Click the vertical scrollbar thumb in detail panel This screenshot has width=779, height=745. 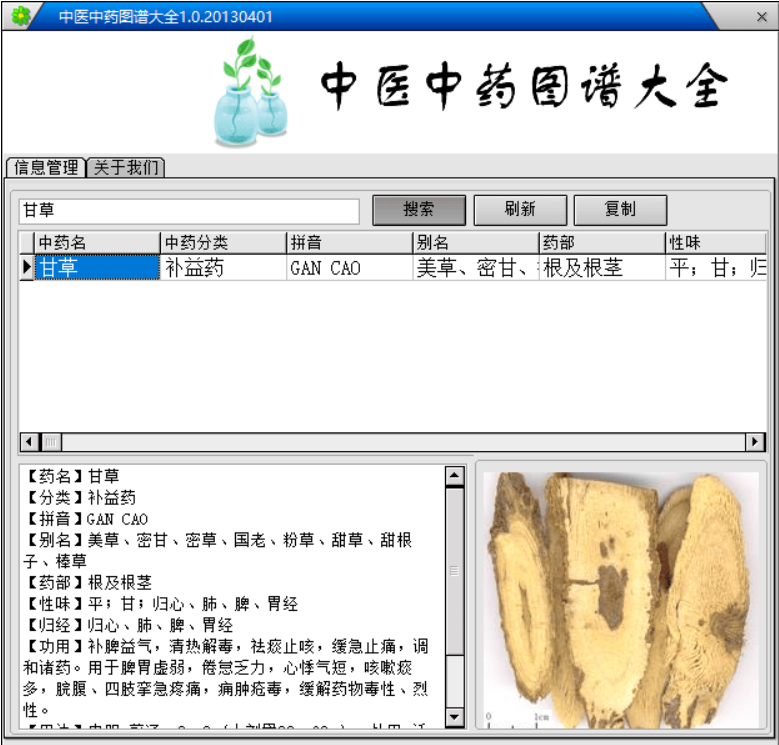455,571
